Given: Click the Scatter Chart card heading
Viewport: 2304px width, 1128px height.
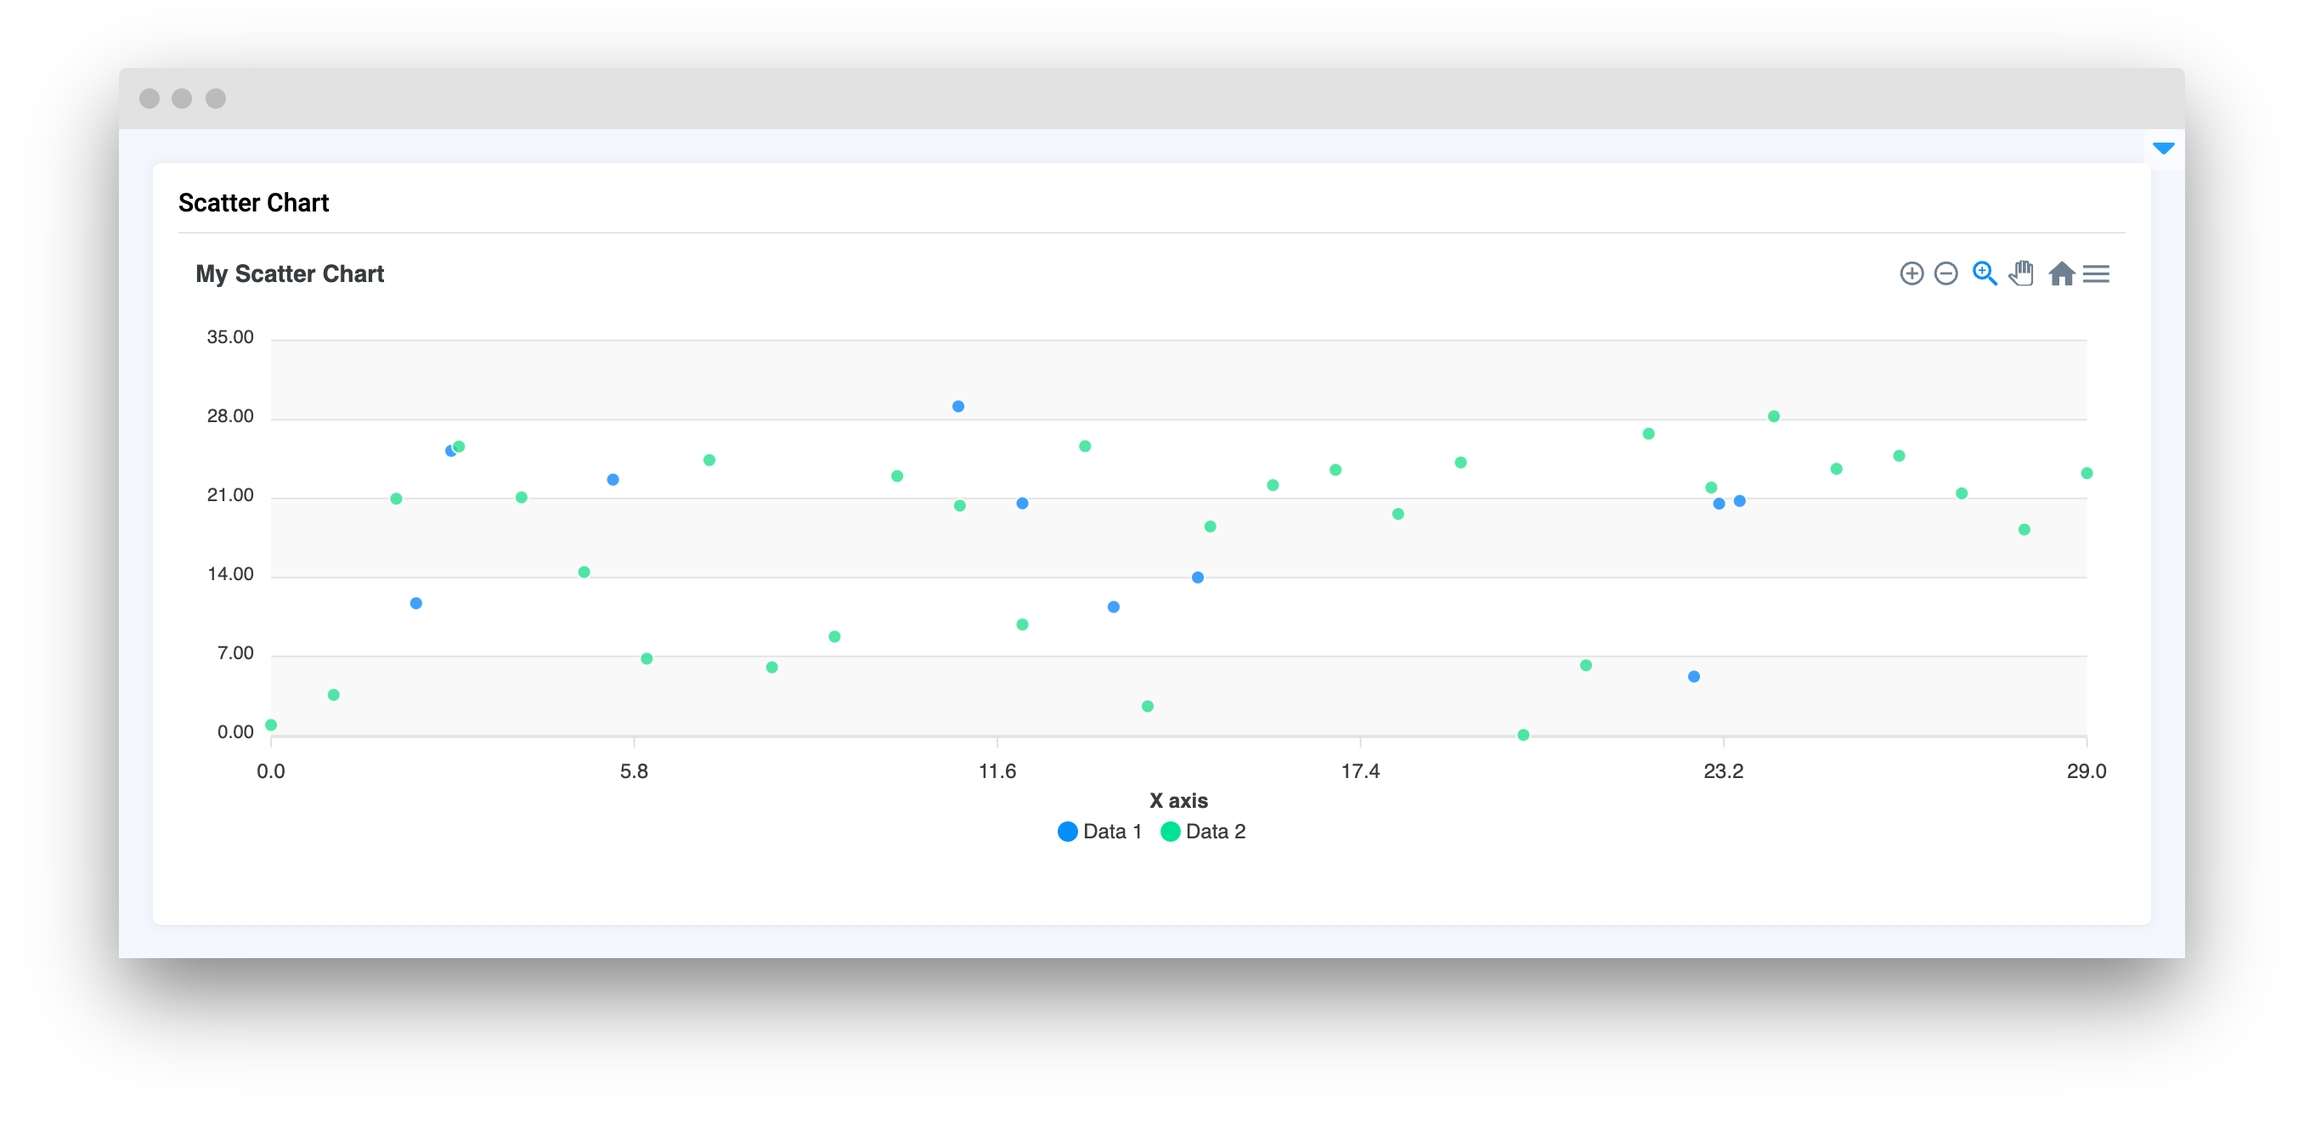Looking at the screenshot, I should [x=254, y=203].
